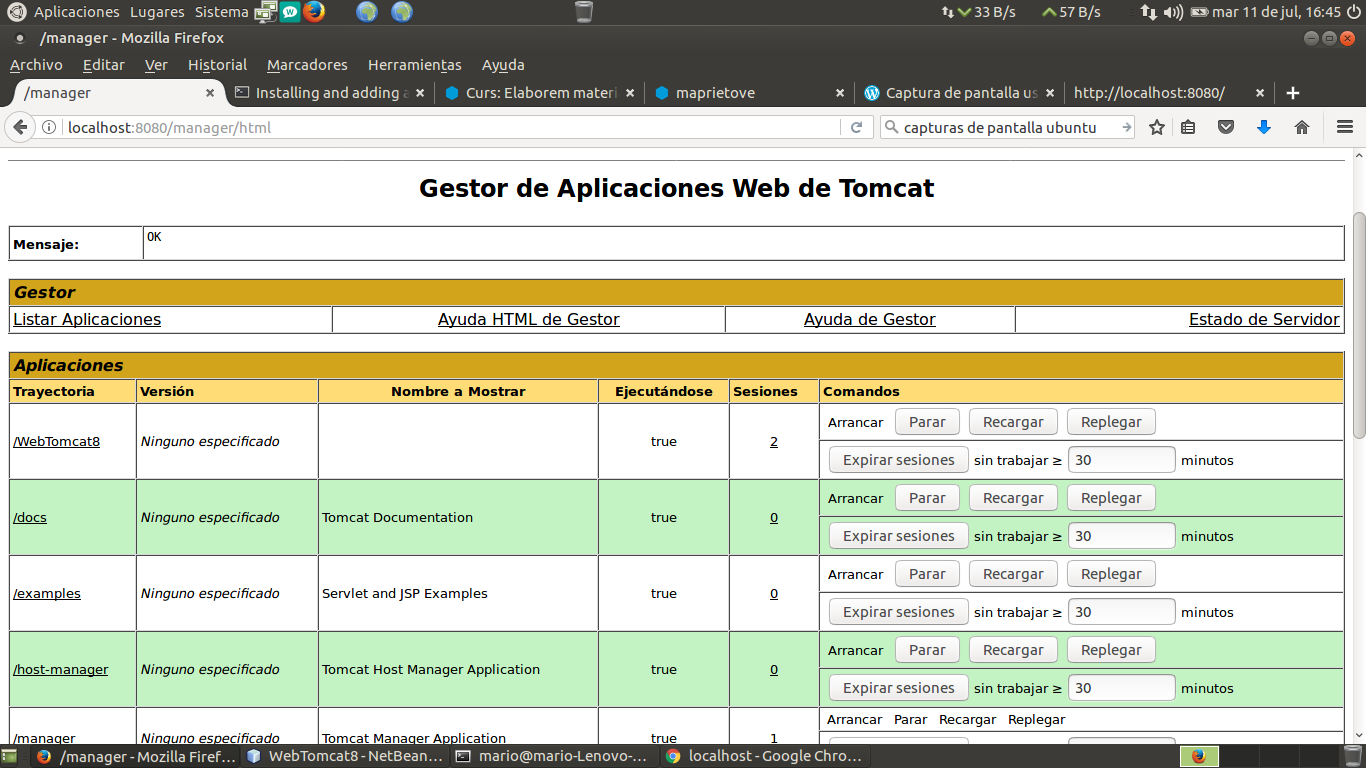Open the volume indicator in the panel
This screenshot has width=1366, height=768.
1173,12
